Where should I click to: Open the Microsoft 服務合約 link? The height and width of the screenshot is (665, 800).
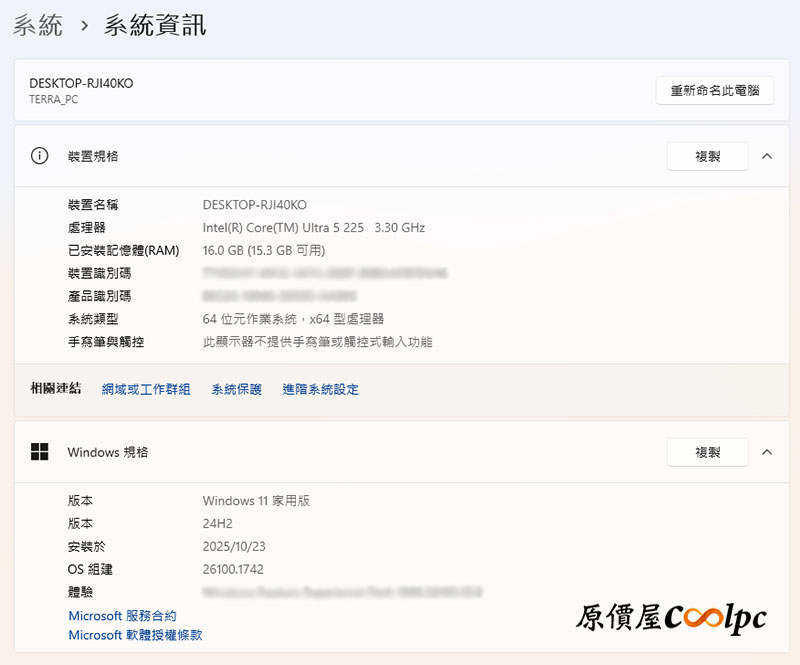122,616
